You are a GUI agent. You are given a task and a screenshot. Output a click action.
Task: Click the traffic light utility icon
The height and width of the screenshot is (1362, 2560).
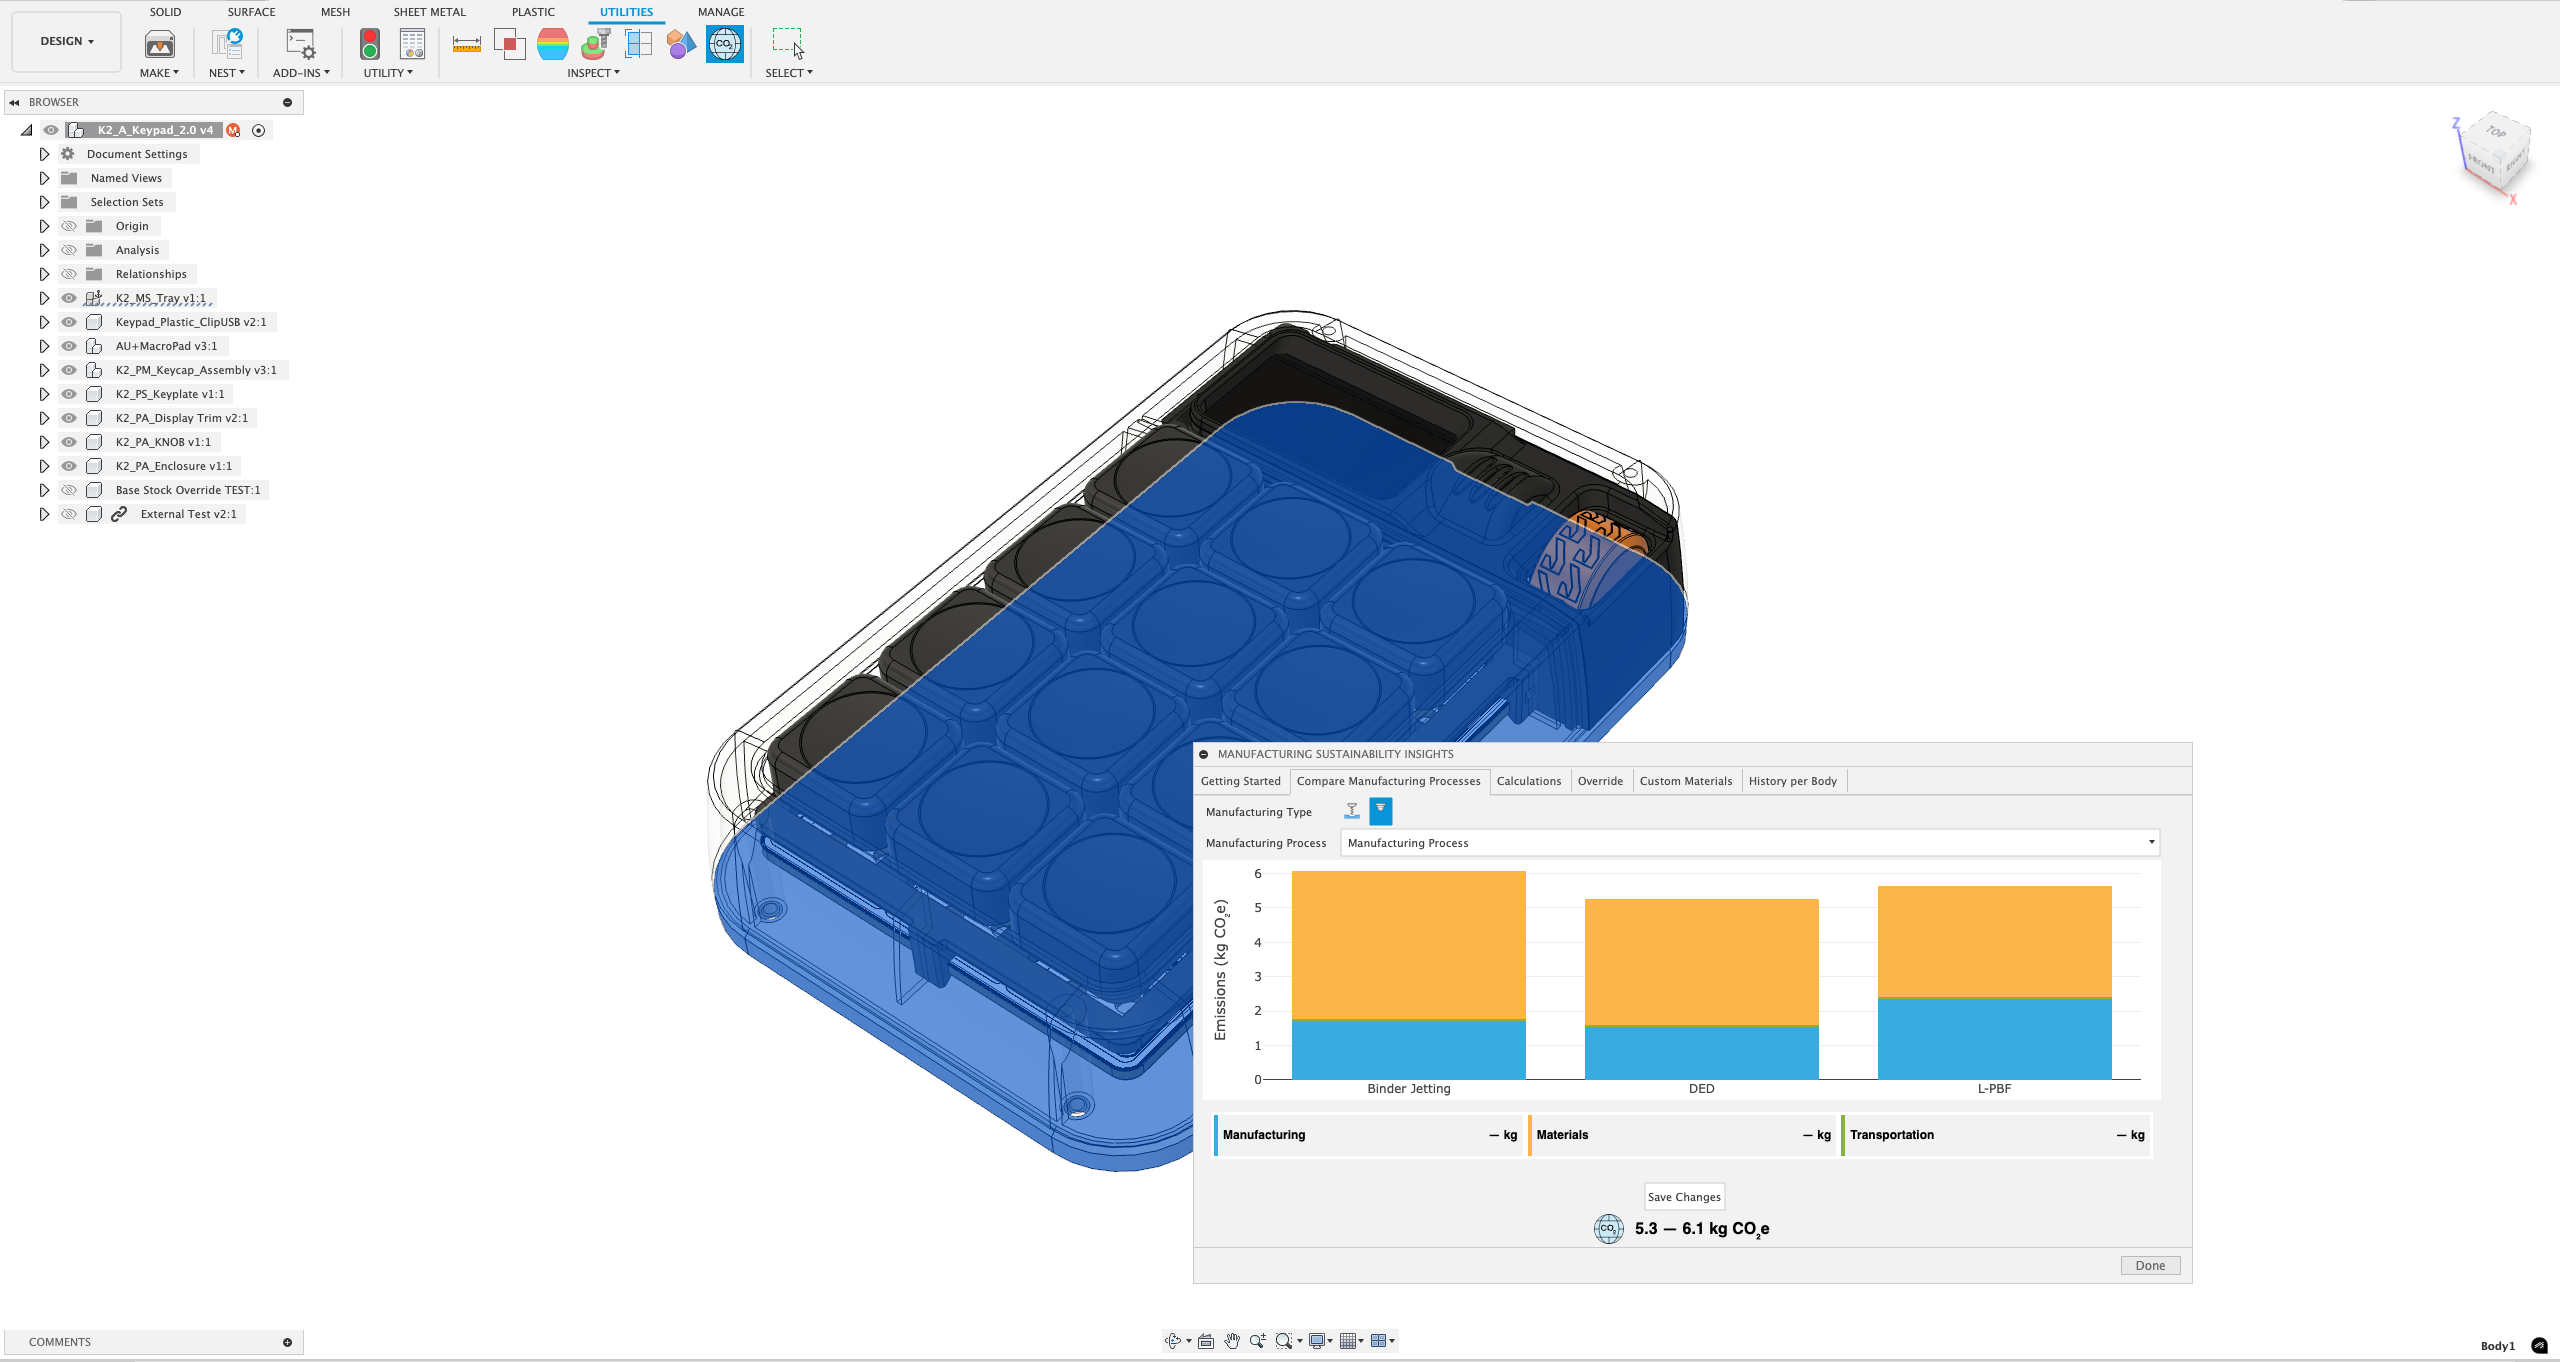point(370,44)
